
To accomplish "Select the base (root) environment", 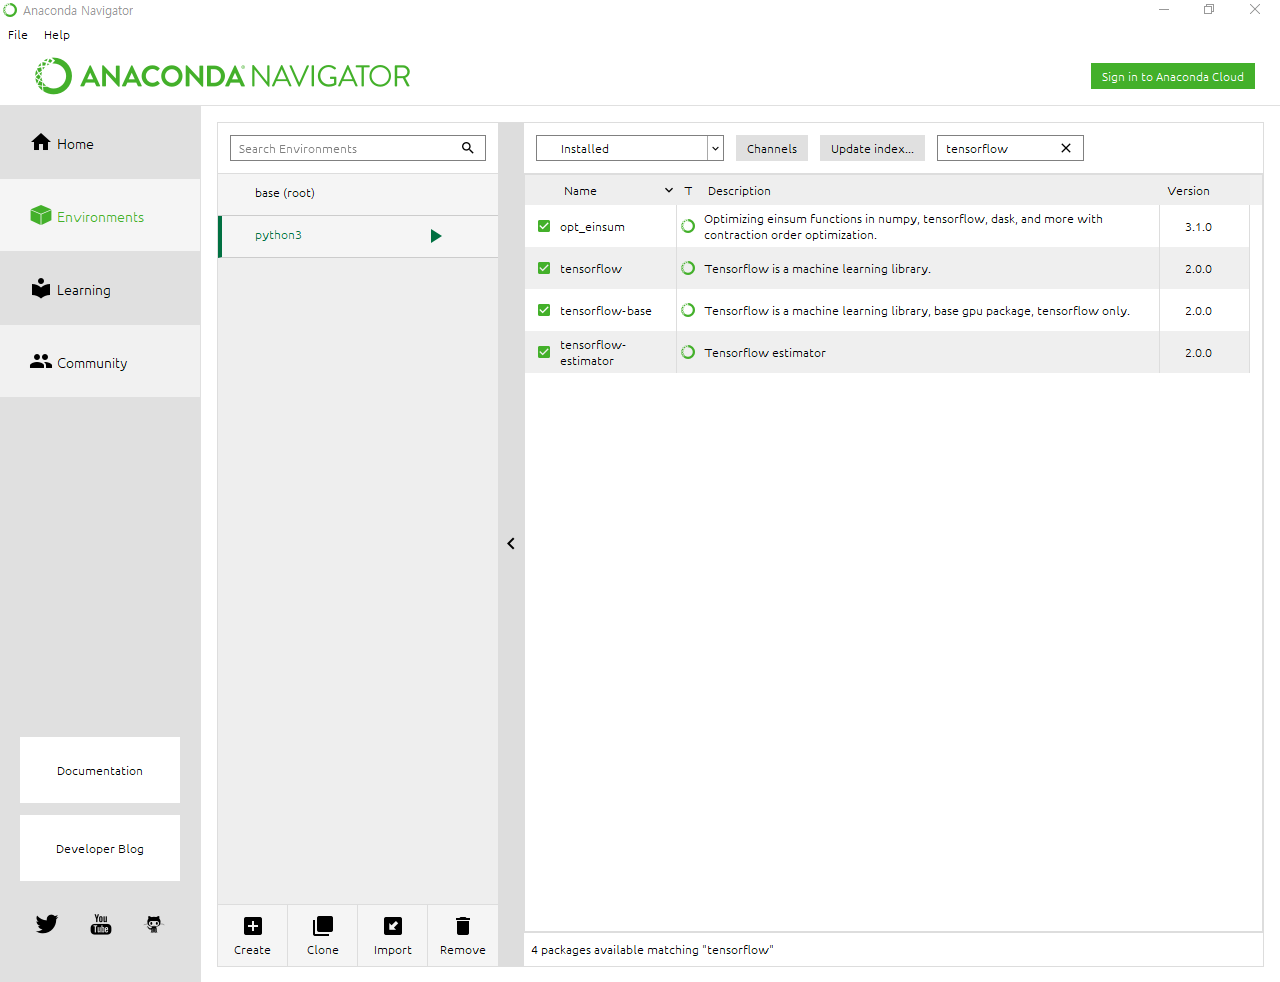I will pyautogui.click(x=358, y=193).
